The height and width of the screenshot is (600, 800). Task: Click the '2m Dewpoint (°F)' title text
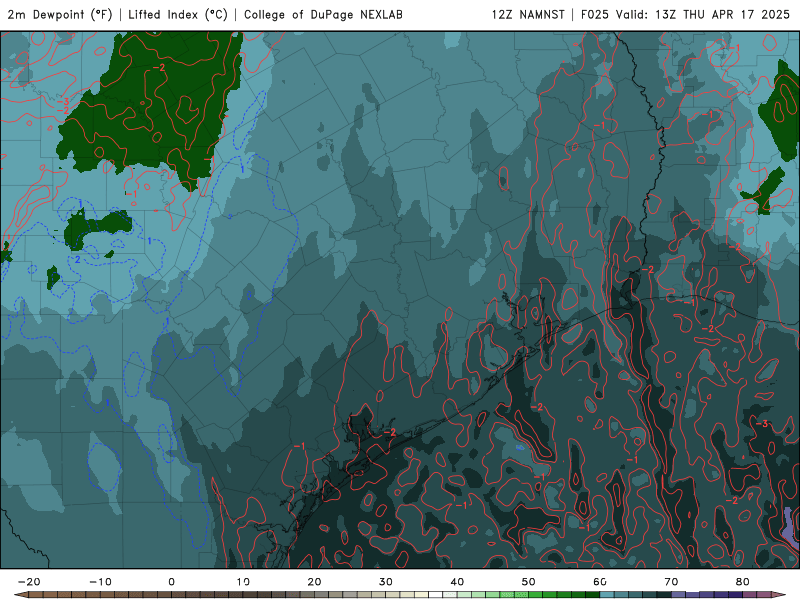[60, 15]
